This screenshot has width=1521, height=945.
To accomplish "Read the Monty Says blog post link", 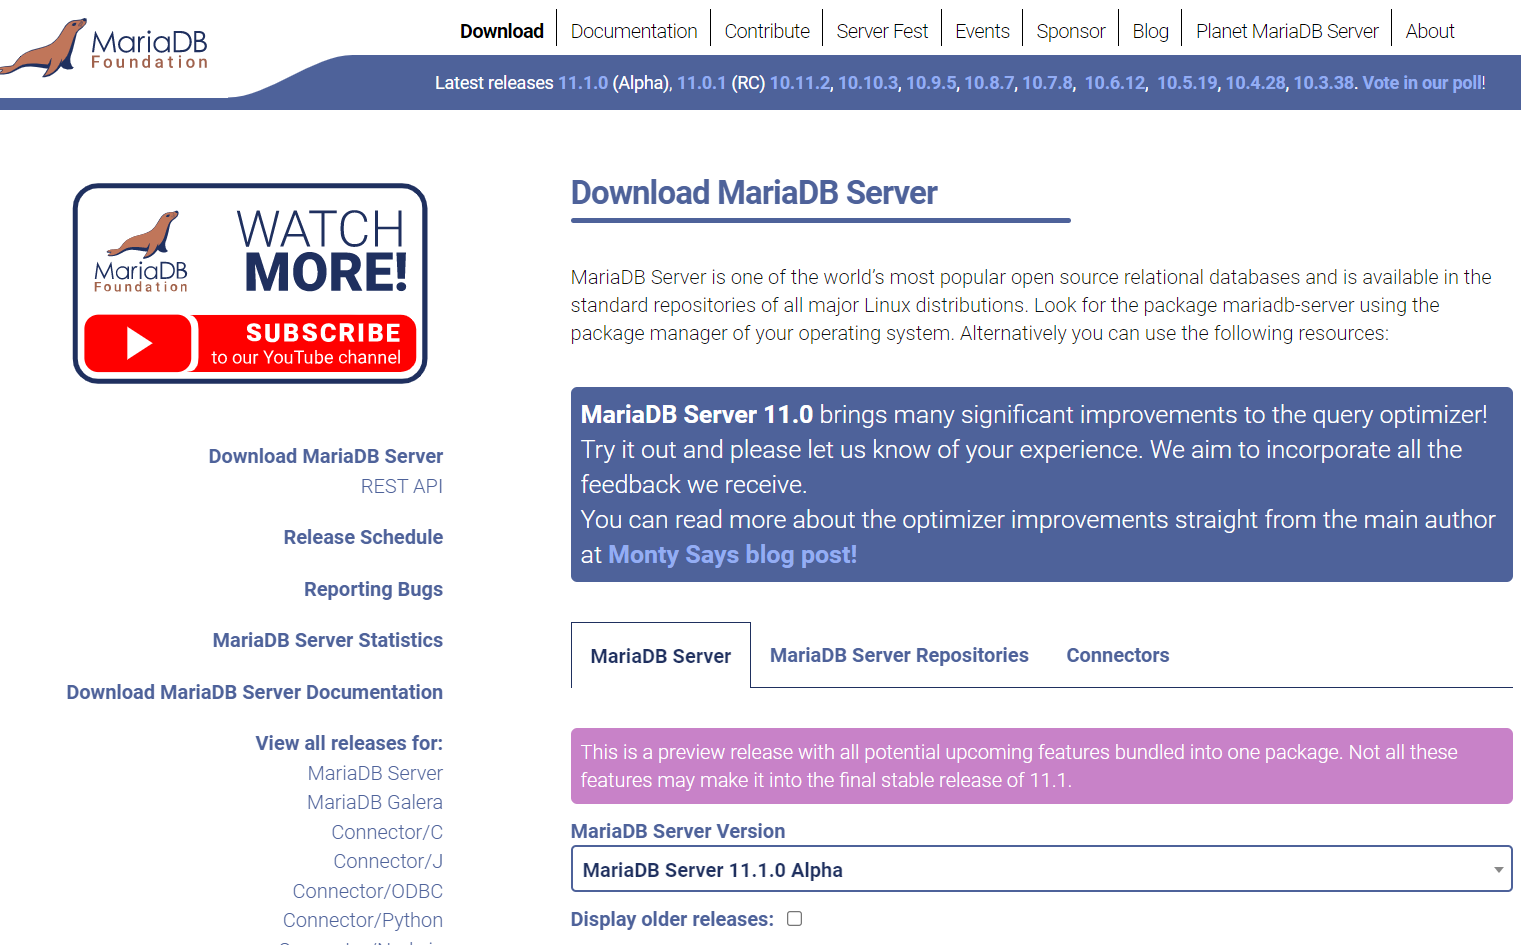I will (732, 554).
